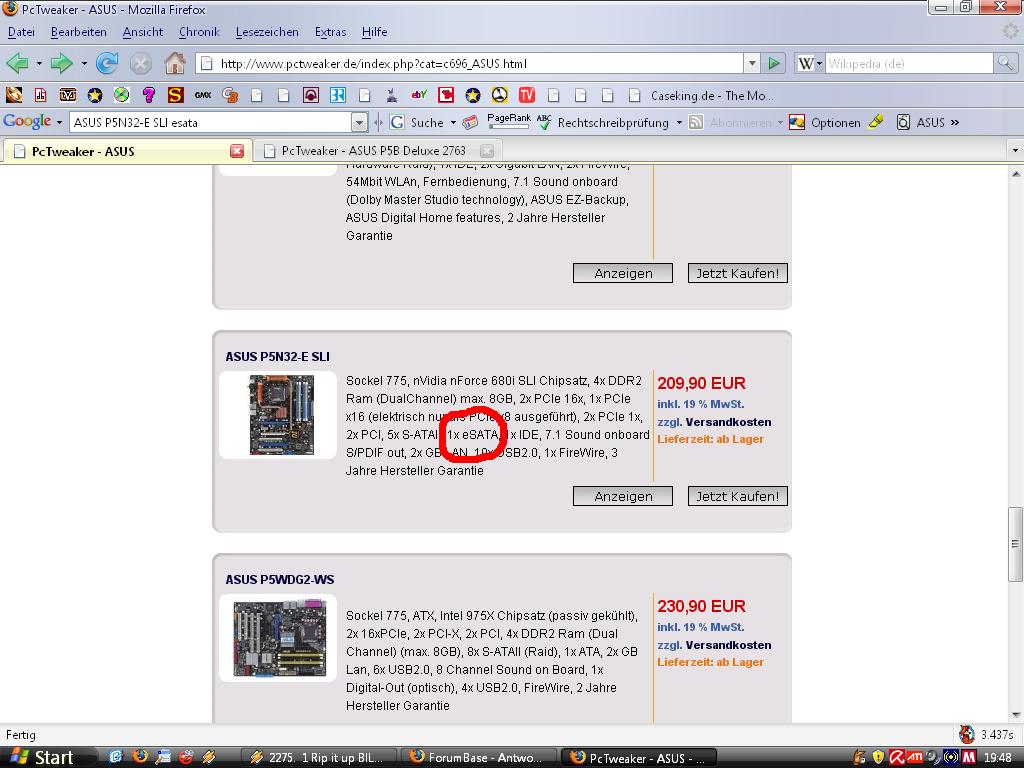Click the Rechtschreibprüfung ABC check icon
The image size is (1024, 768).
point(543,122)
